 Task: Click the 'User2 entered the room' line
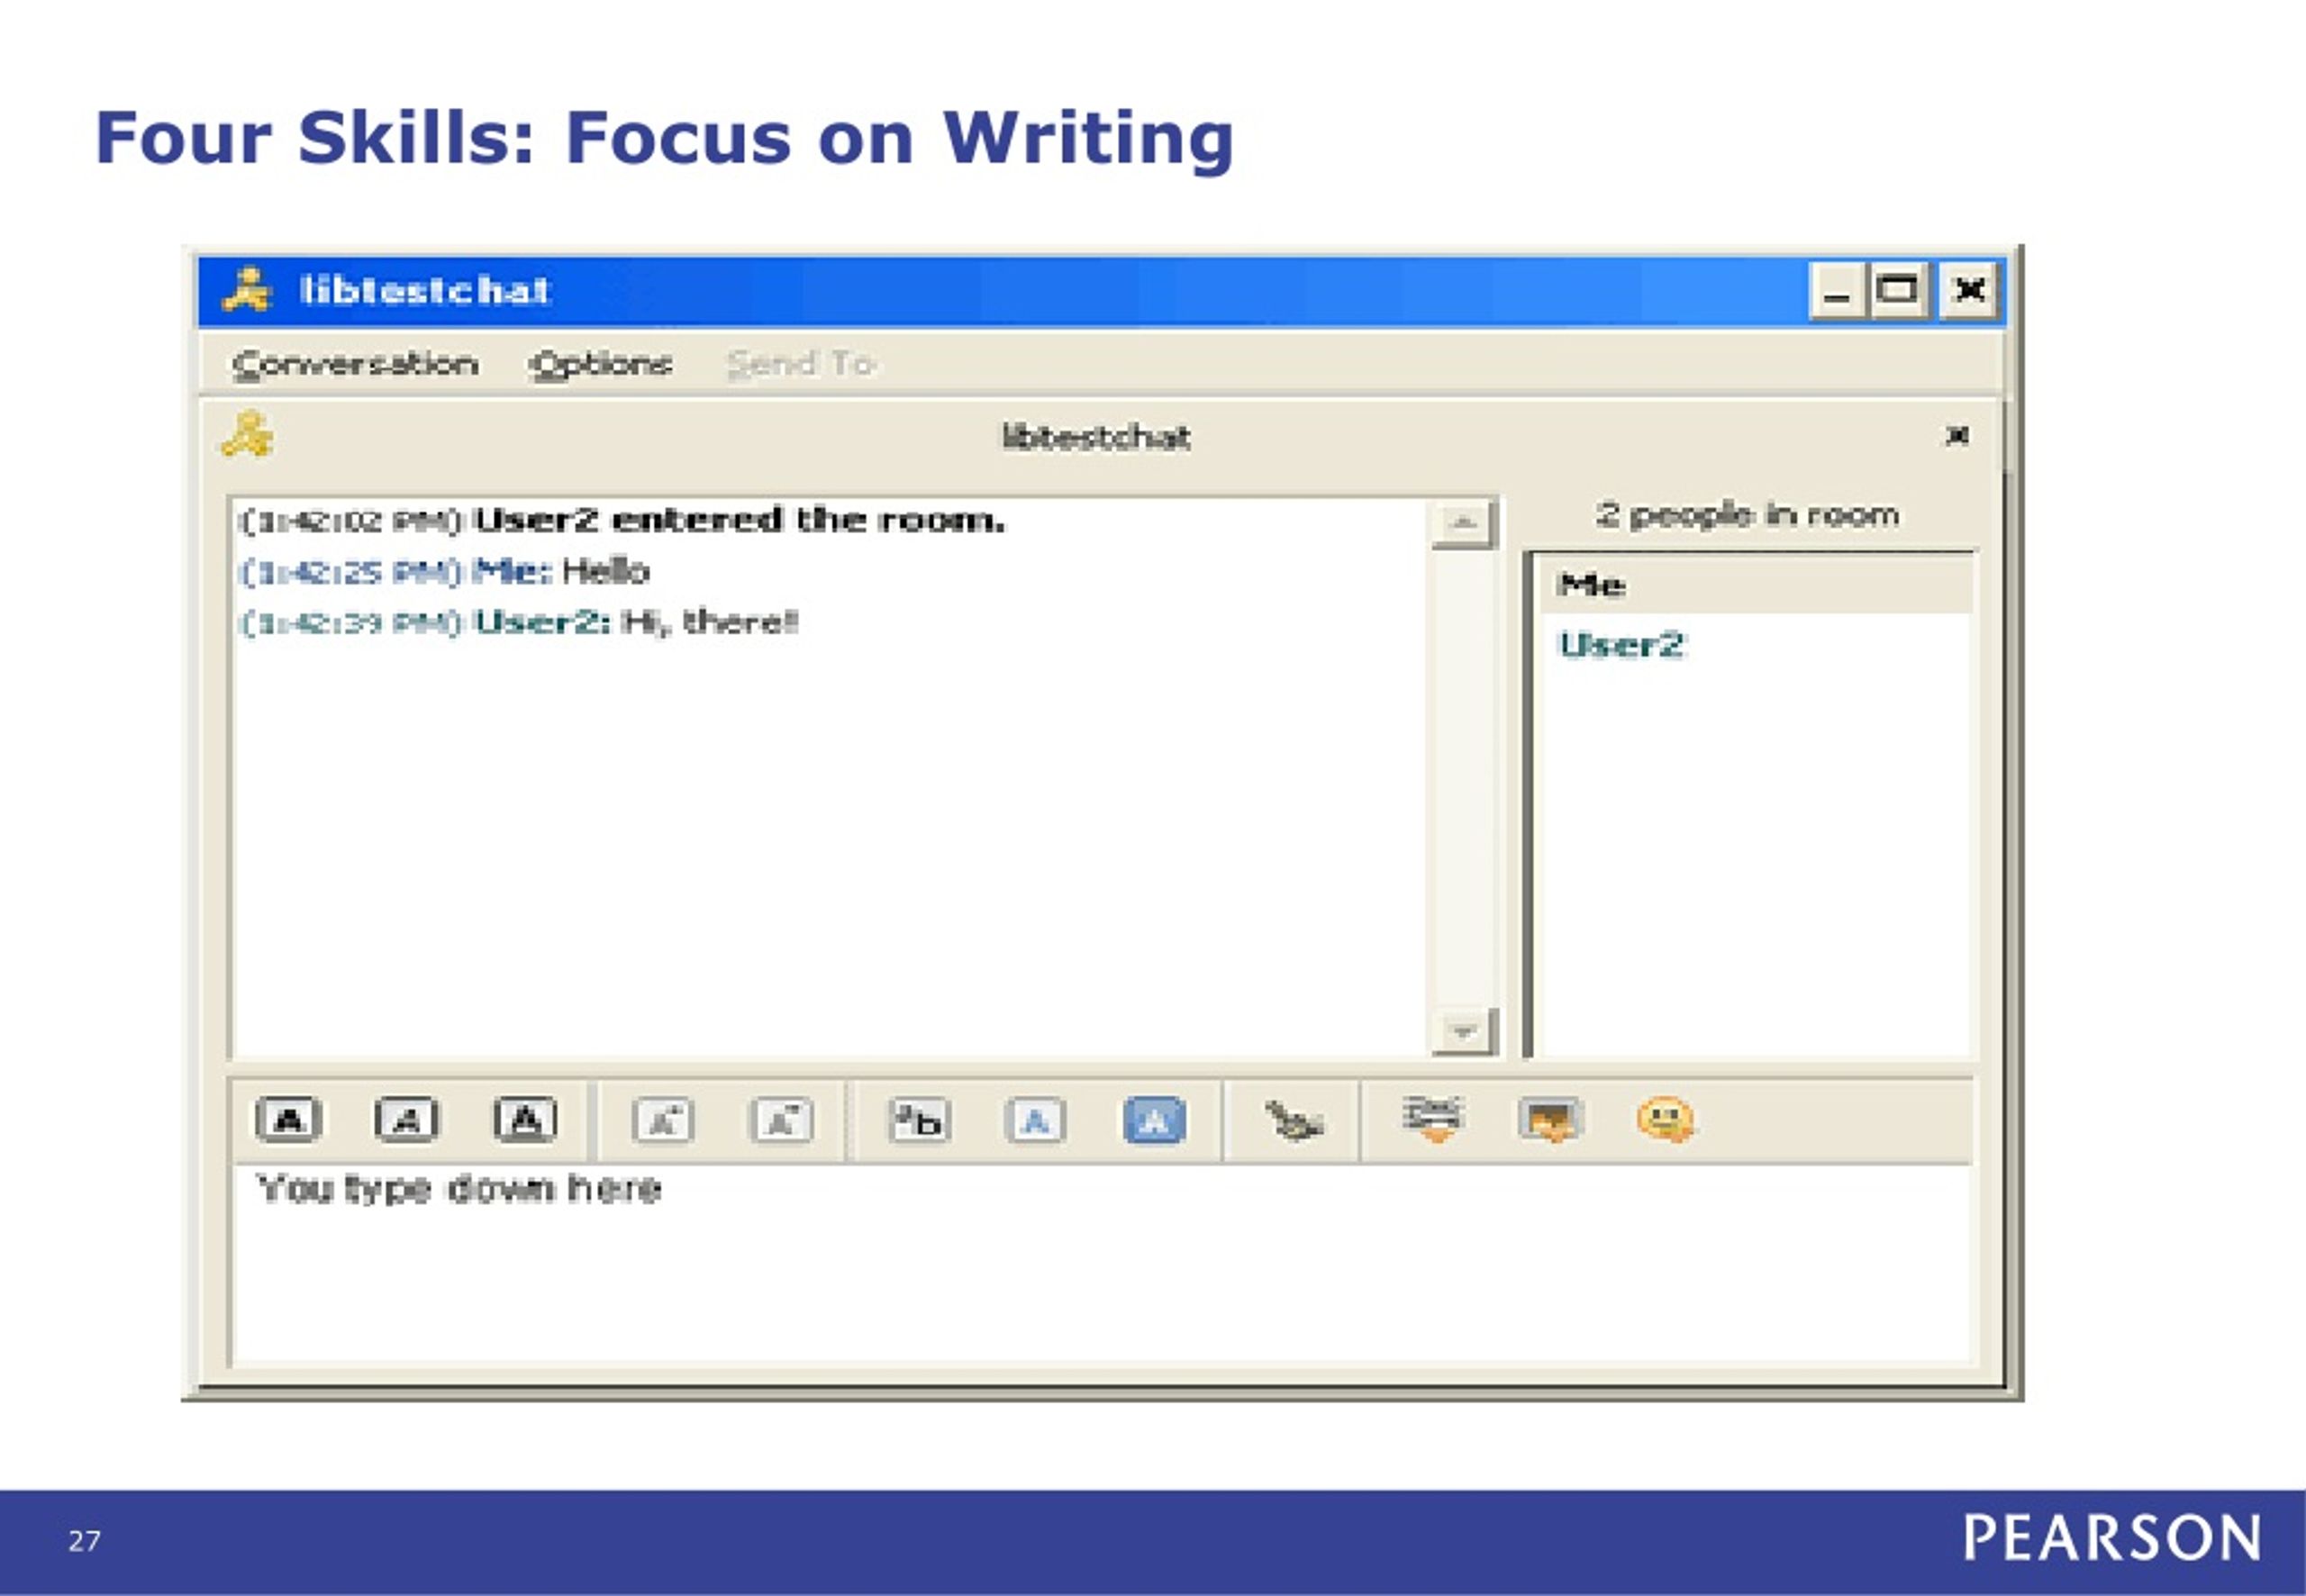[622, 521]
